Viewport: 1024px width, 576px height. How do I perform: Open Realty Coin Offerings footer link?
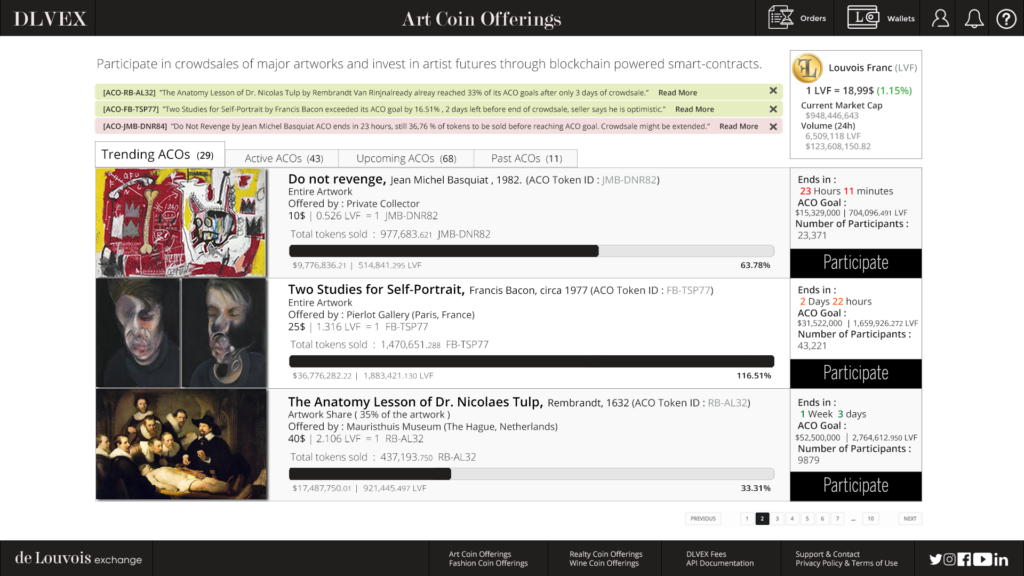click(x=605, y=554)
